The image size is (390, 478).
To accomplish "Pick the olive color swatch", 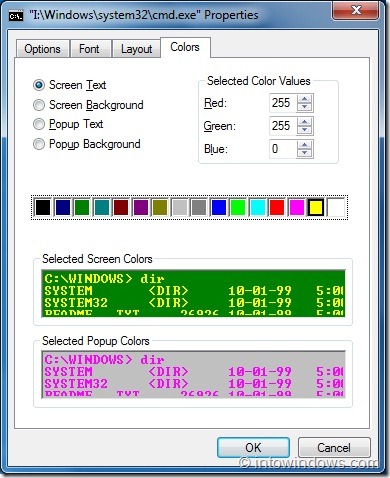I will pos(160,207).
